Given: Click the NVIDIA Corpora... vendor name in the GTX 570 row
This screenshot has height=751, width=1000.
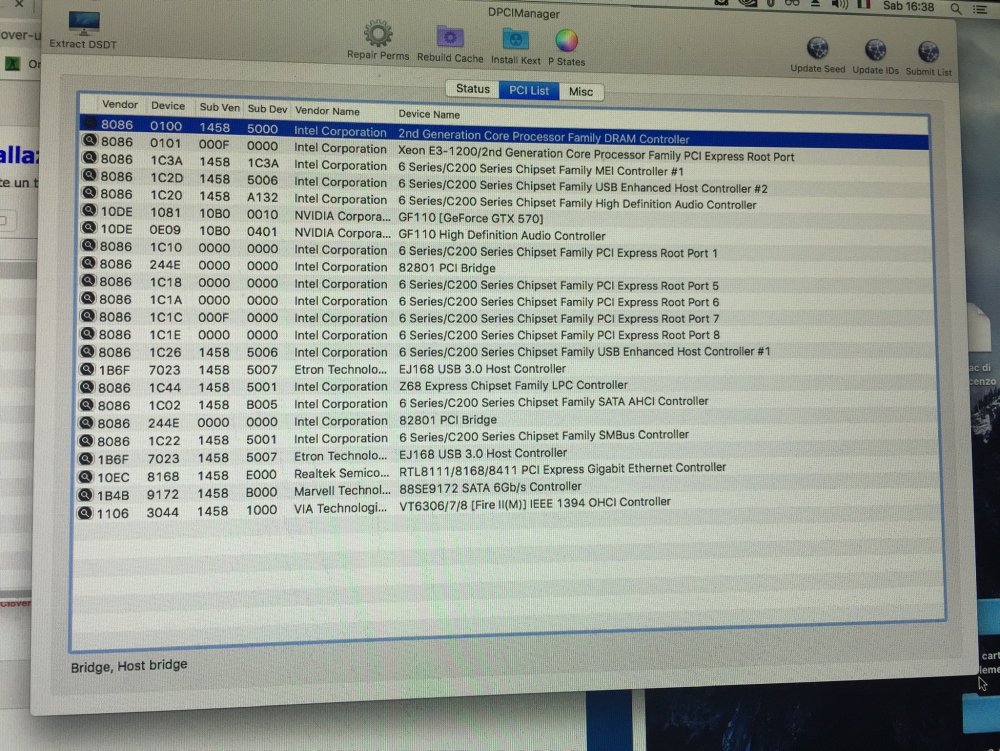Looking at the screenshot, I should [x=342, y=216].
